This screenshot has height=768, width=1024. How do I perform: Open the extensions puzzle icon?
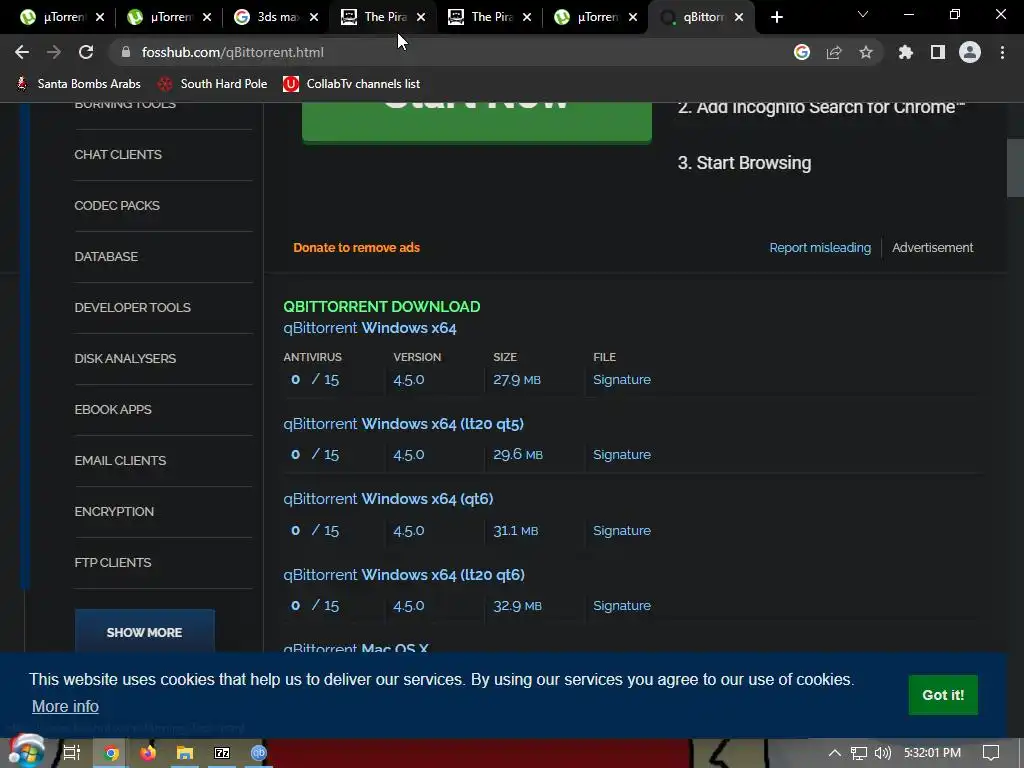tap(905, 52)
